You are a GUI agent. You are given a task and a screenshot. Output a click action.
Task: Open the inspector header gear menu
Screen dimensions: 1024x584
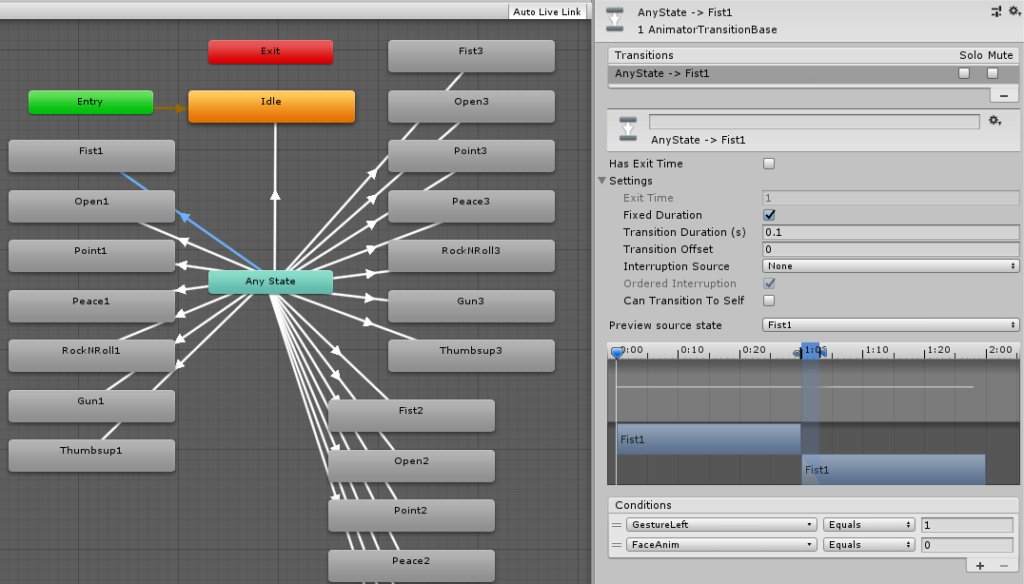point(1012,12)
